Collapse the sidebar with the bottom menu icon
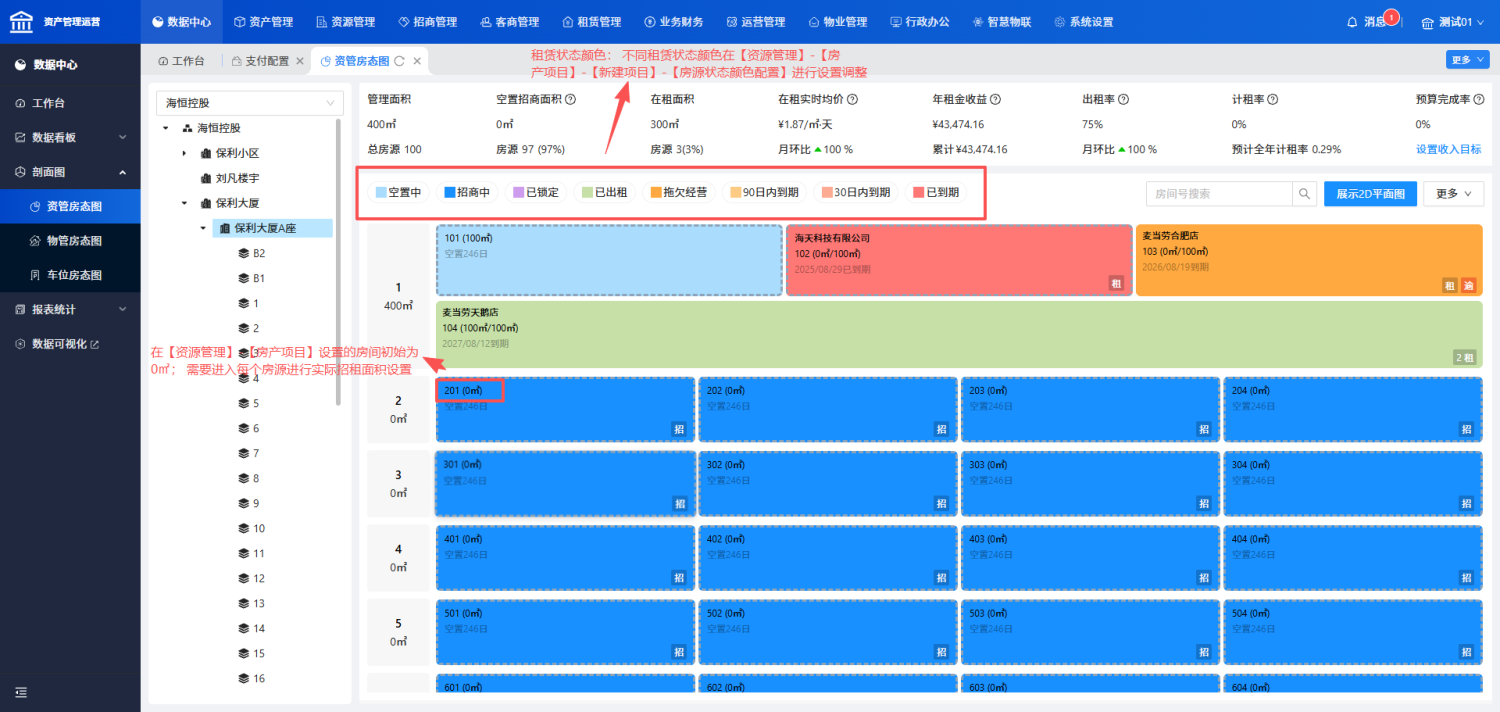Screen dimensions: 1500x712 [22, 692]
